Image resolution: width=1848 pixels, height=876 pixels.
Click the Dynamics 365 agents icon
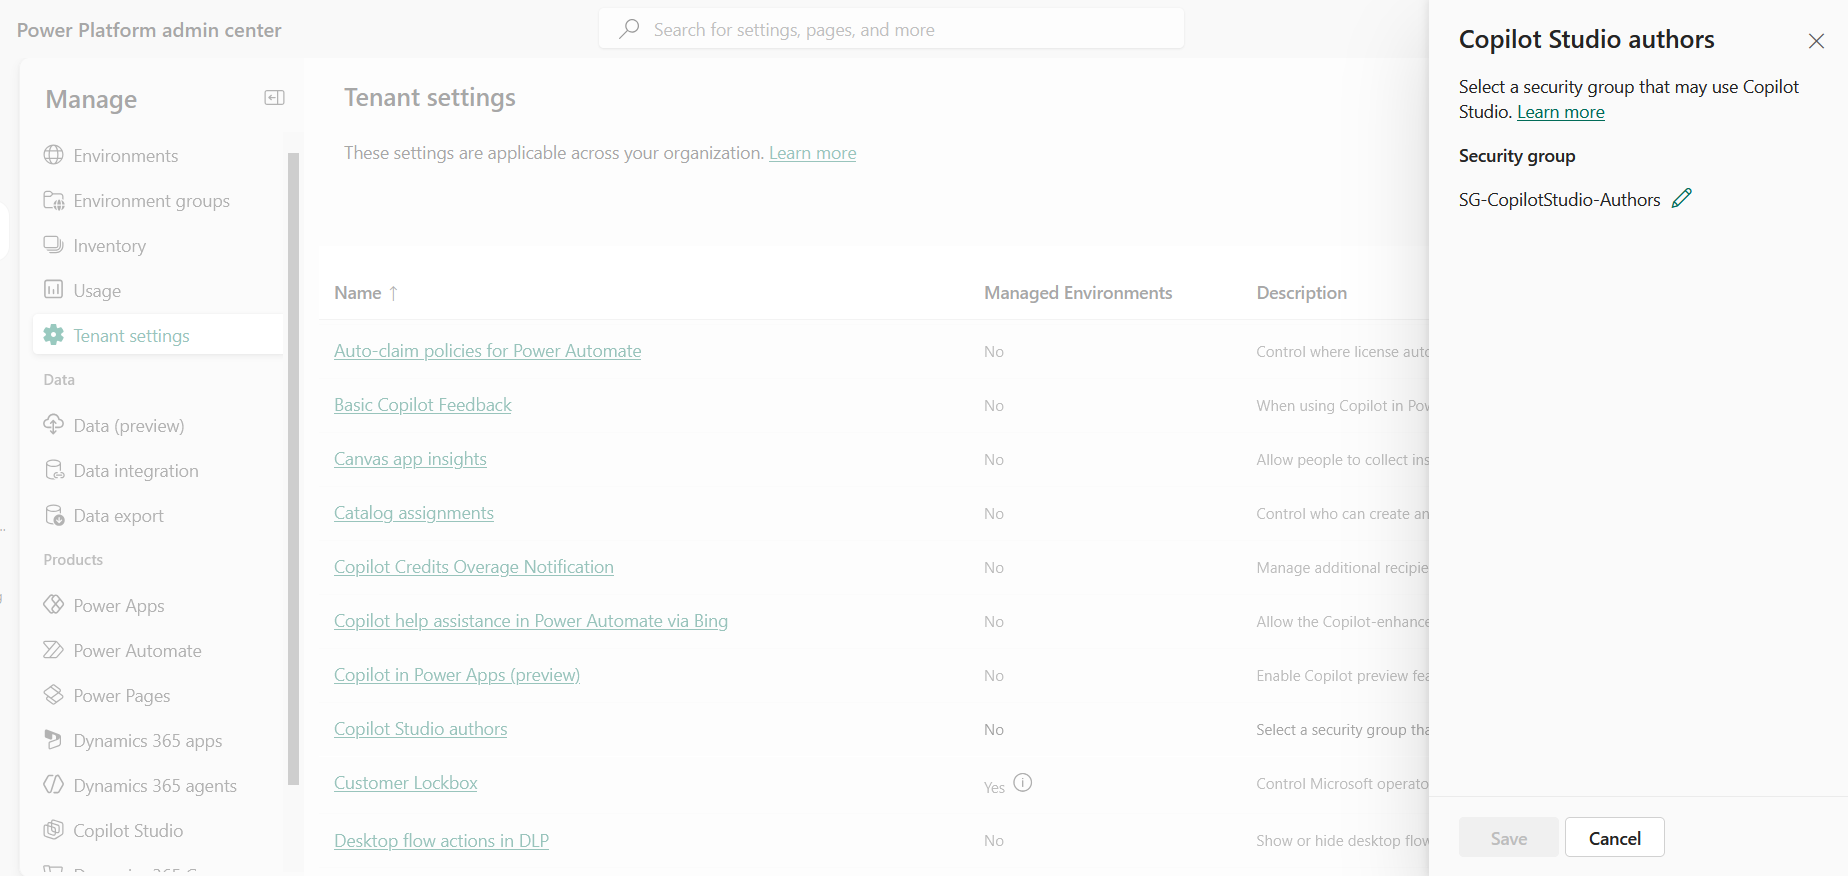[x=54, y=785]
